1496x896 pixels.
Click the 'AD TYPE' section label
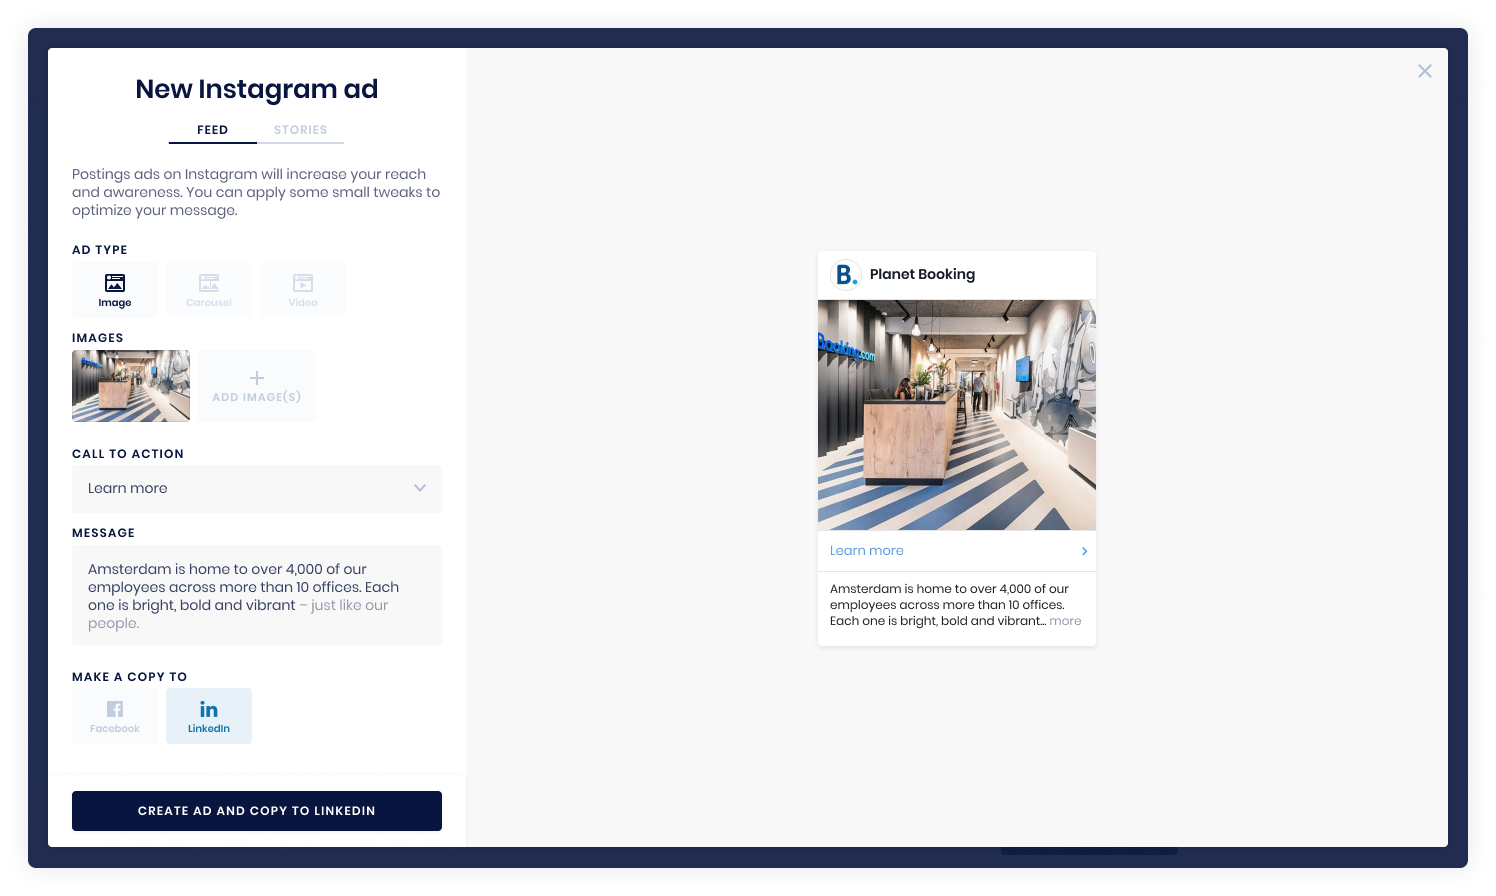(x=100, y=250)
